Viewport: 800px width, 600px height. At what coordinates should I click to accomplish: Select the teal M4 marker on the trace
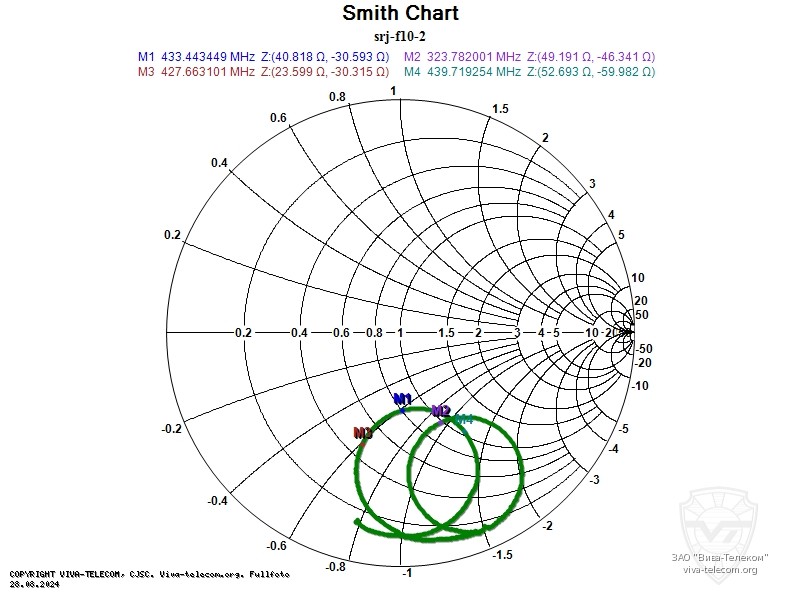point(462,420)
